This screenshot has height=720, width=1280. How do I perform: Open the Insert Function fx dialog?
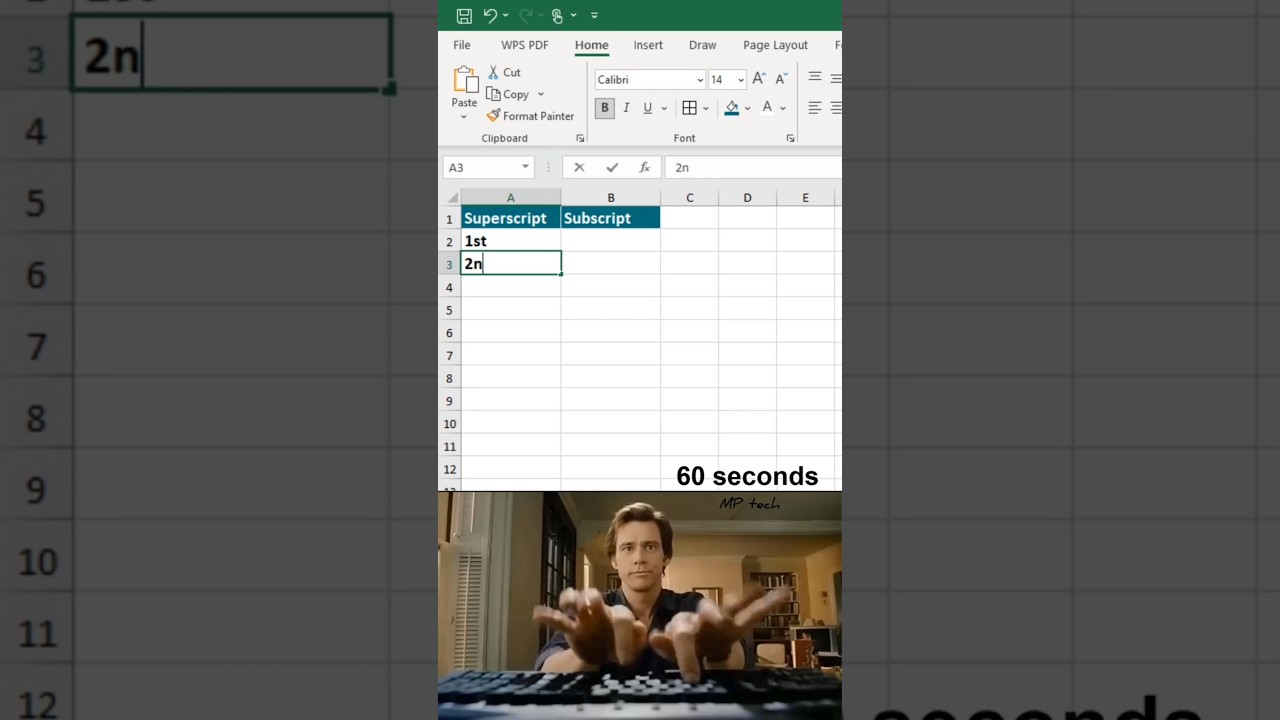tap(645, 167)
